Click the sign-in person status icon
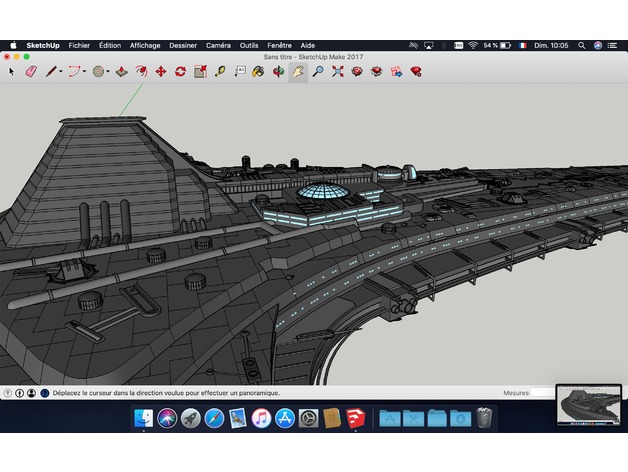 [x=32, y=393]
